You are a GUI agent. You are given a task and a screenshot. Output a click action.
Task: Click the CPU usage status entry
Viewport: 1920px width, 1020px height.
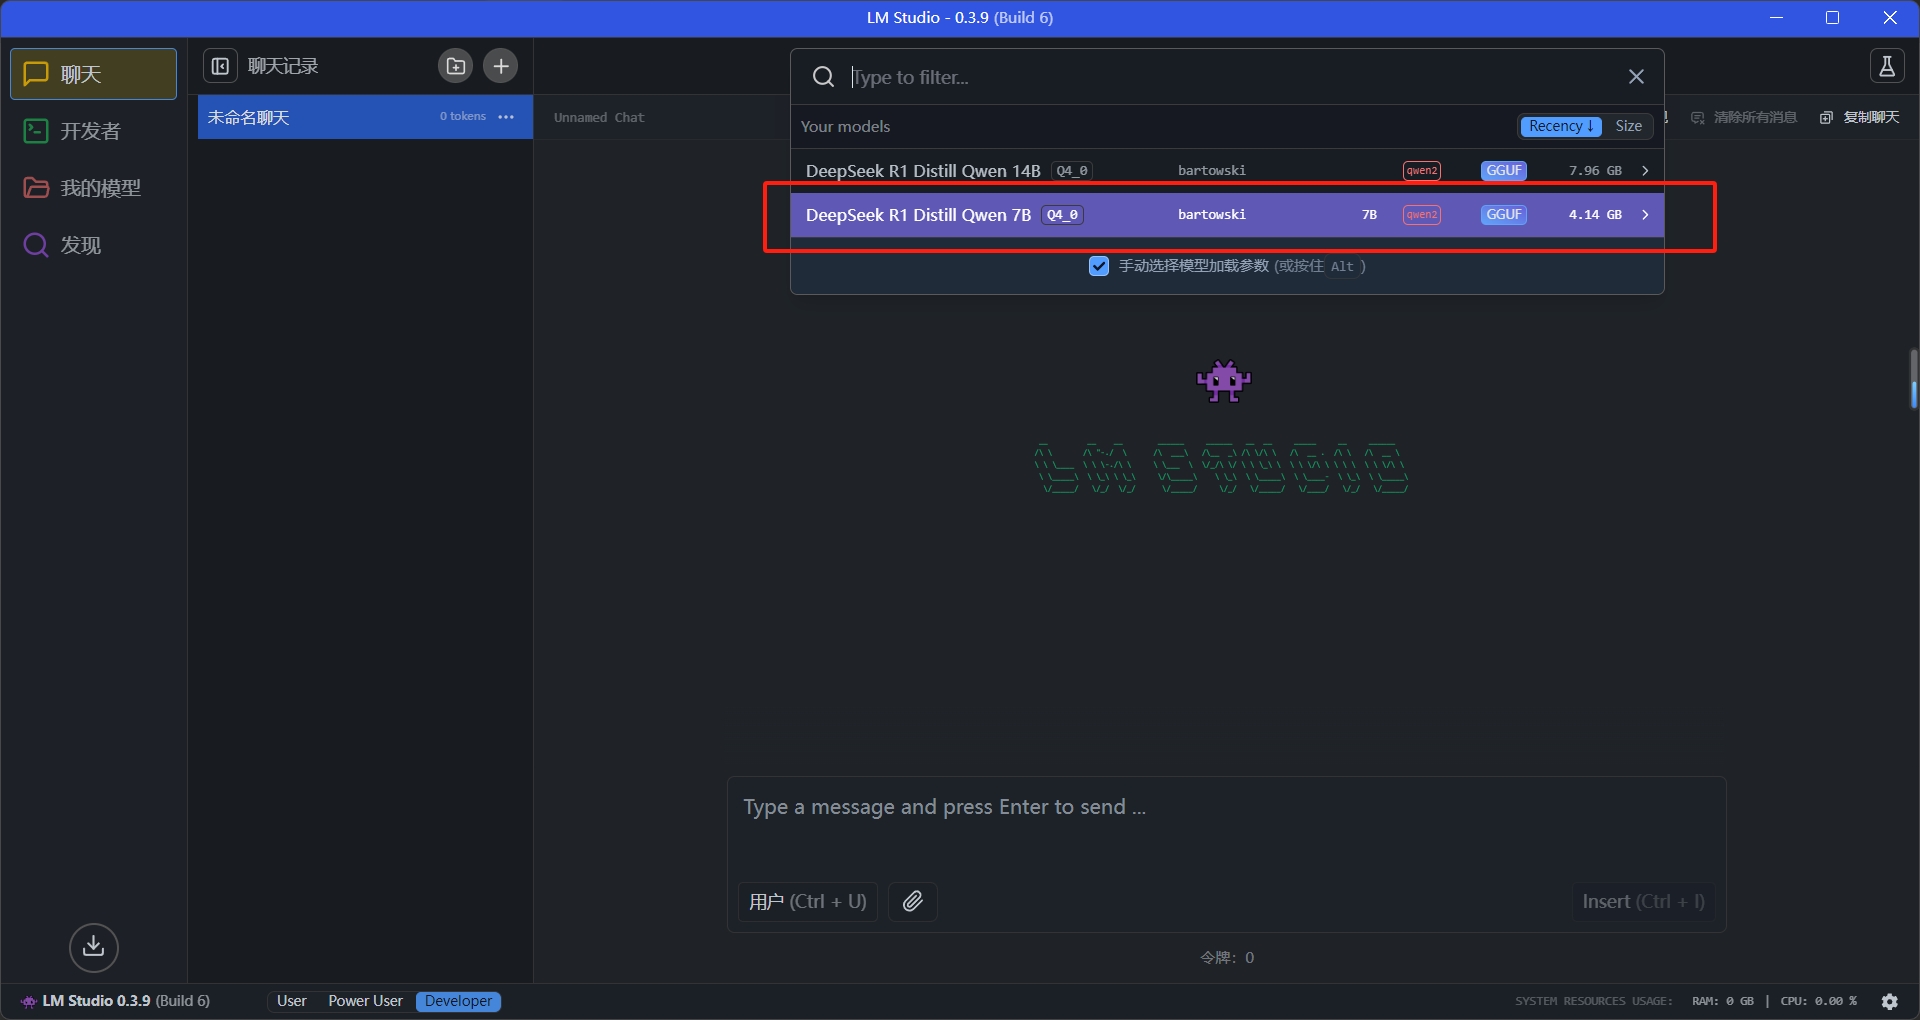click(1818, 1001)
